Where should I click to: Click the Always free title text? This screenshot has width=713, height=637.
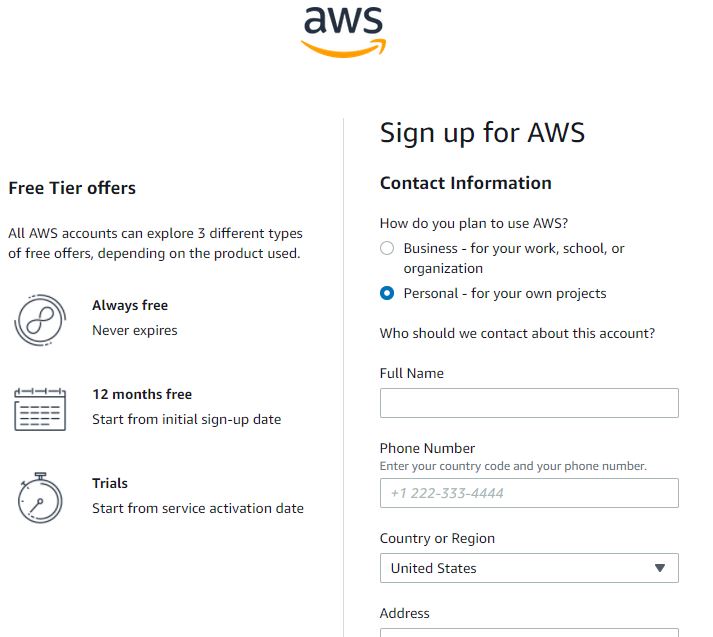pyautogui.click(x=130, y=306)
